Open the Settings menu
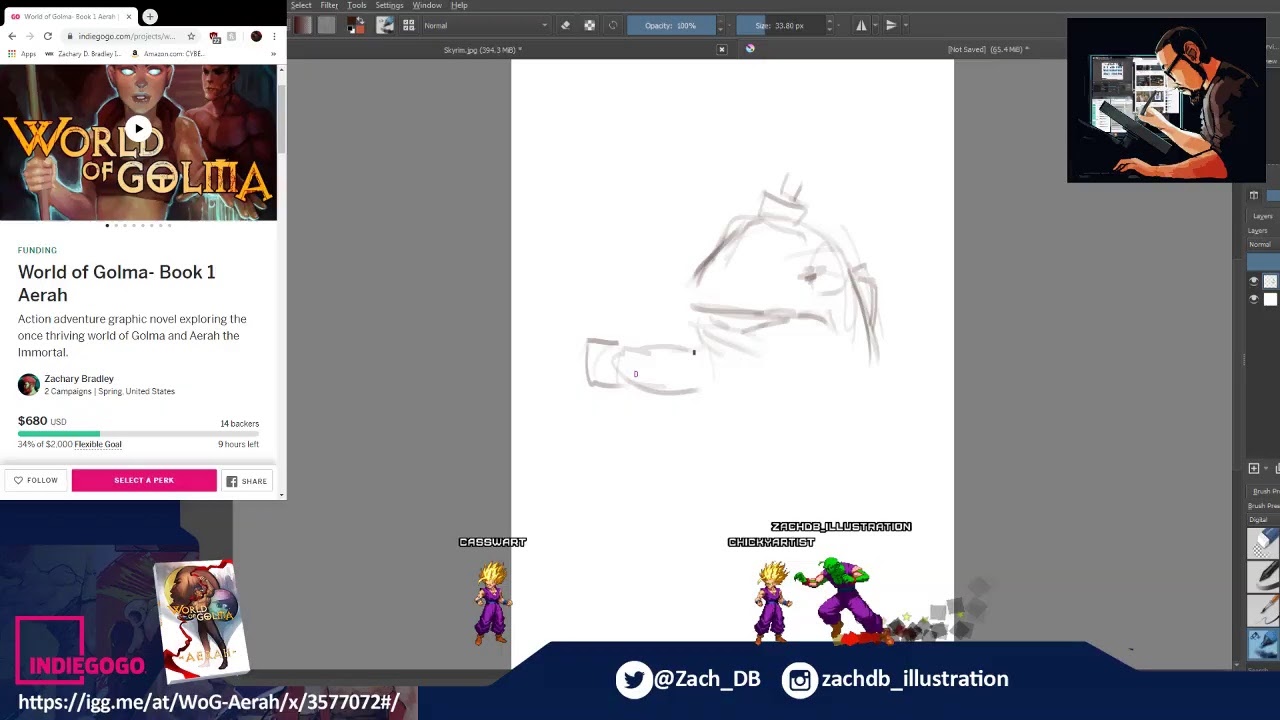Viewport: 1280px width, 720px height. pos(389,6)
